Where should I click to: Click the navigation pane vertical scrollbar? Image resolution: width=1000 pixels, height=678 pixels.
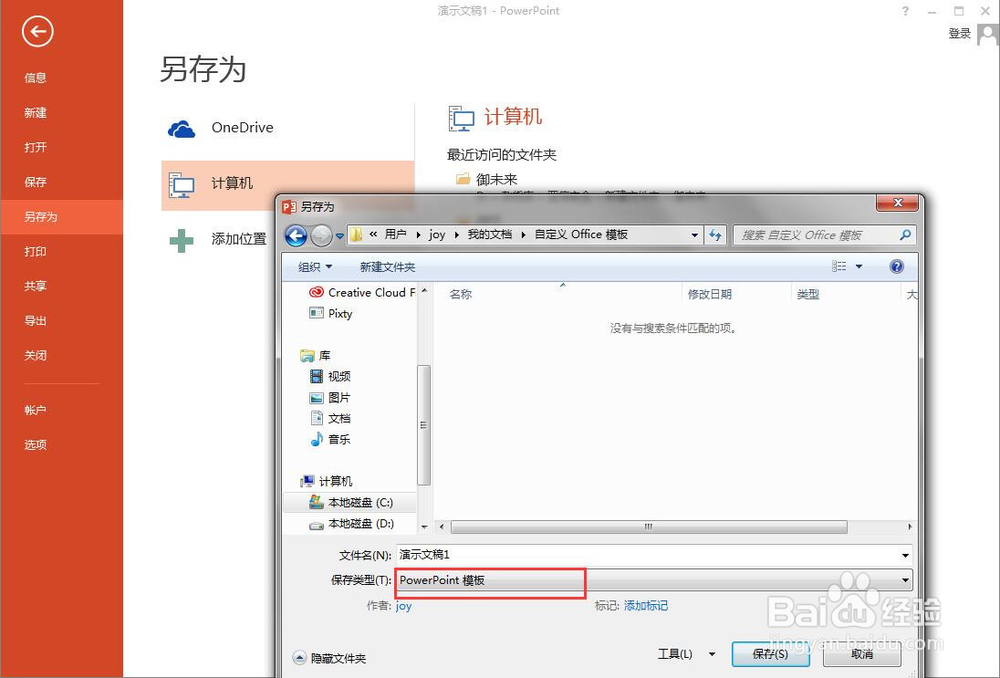[x=423, y=425]
